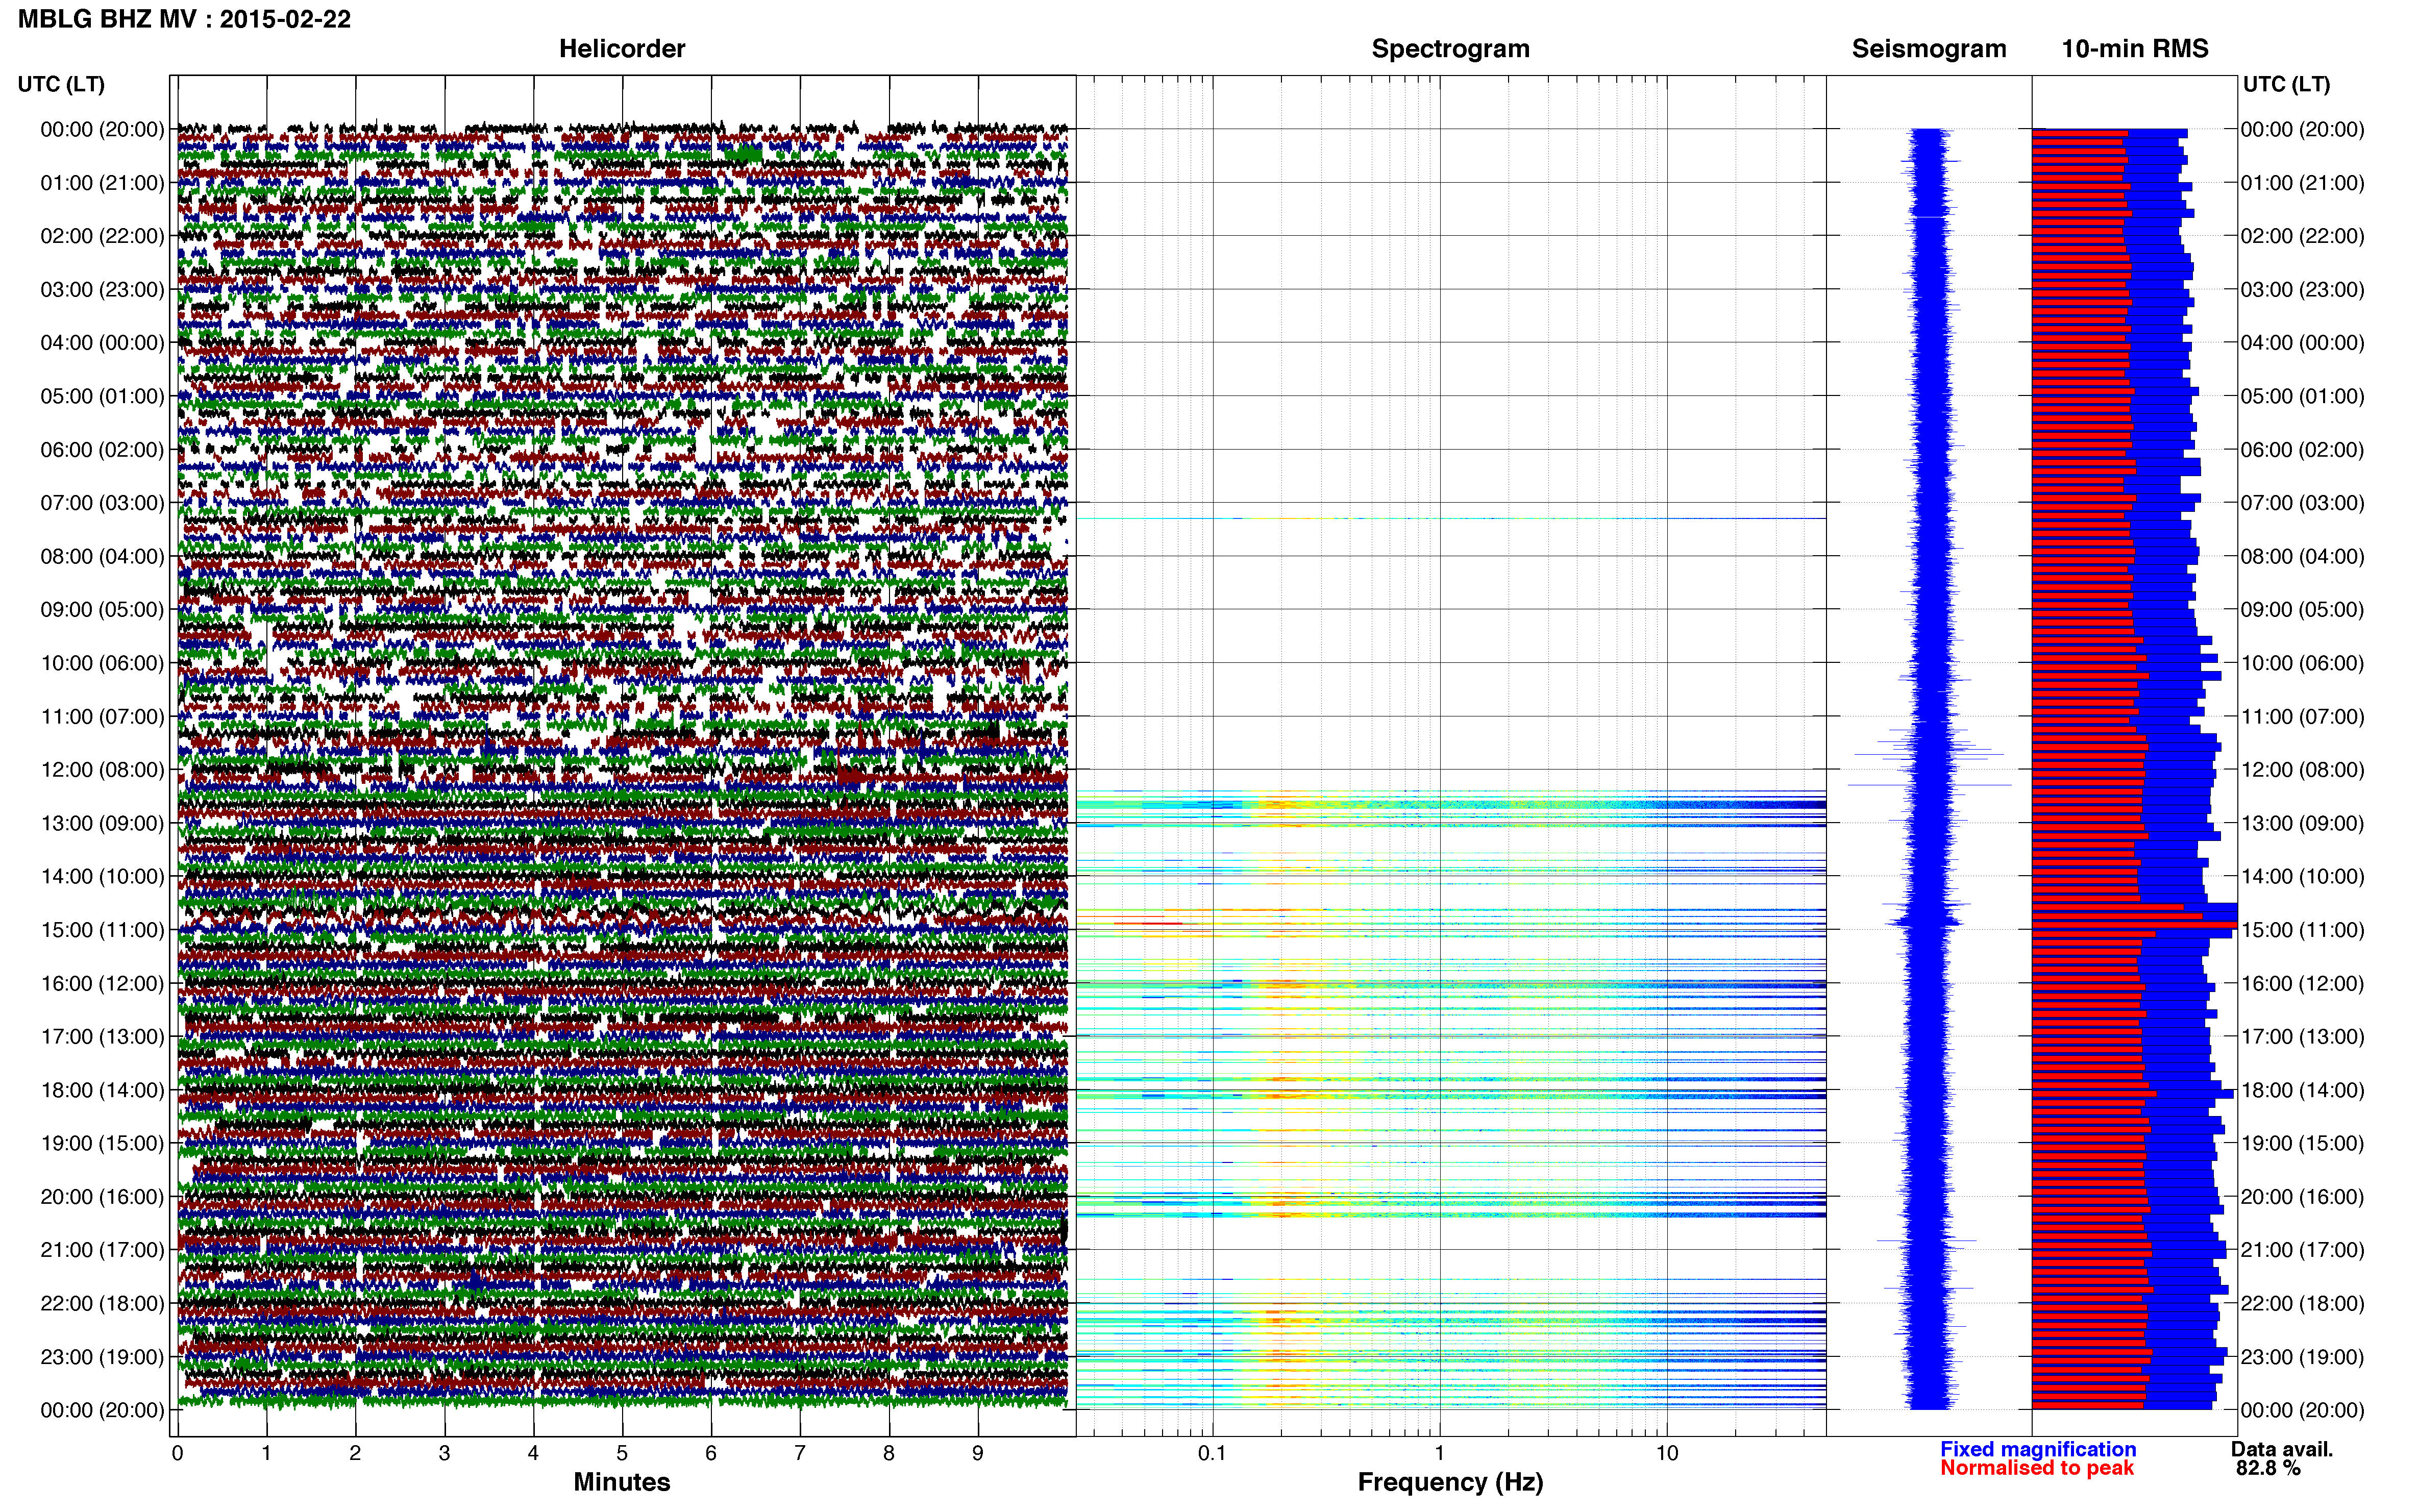Click '15:00 (11:00)' on the RMS axis

2302,930
